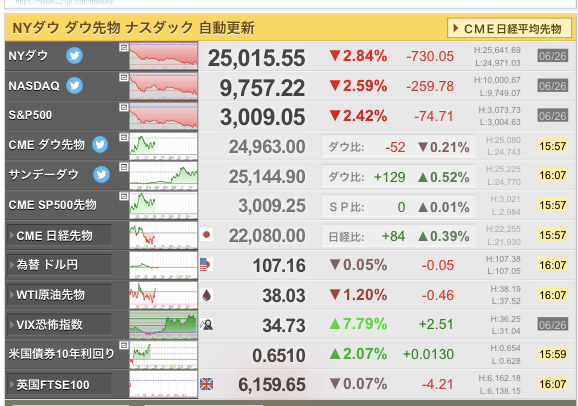This screenshot has width=578, height=406.
Task: Open the WTI原油先物 menu item
Action: click(x=59, y=295)
